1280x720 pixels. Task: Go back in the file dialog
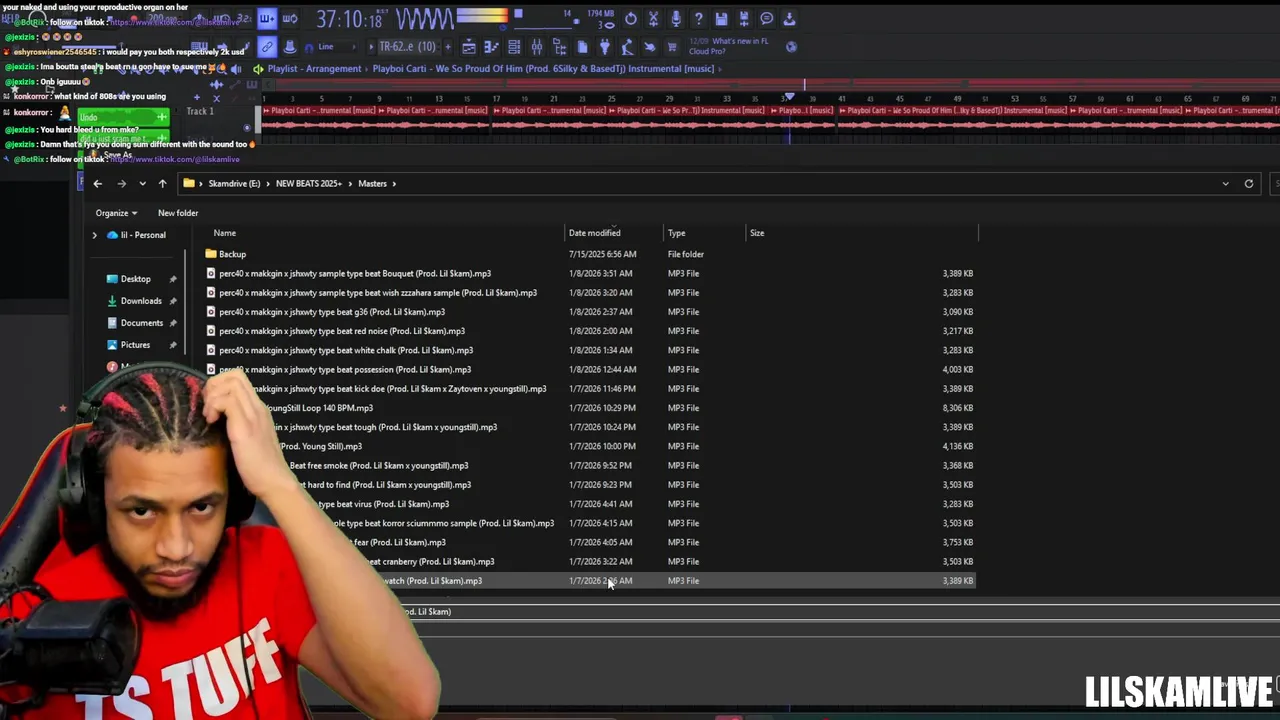(x=97, y=183)
